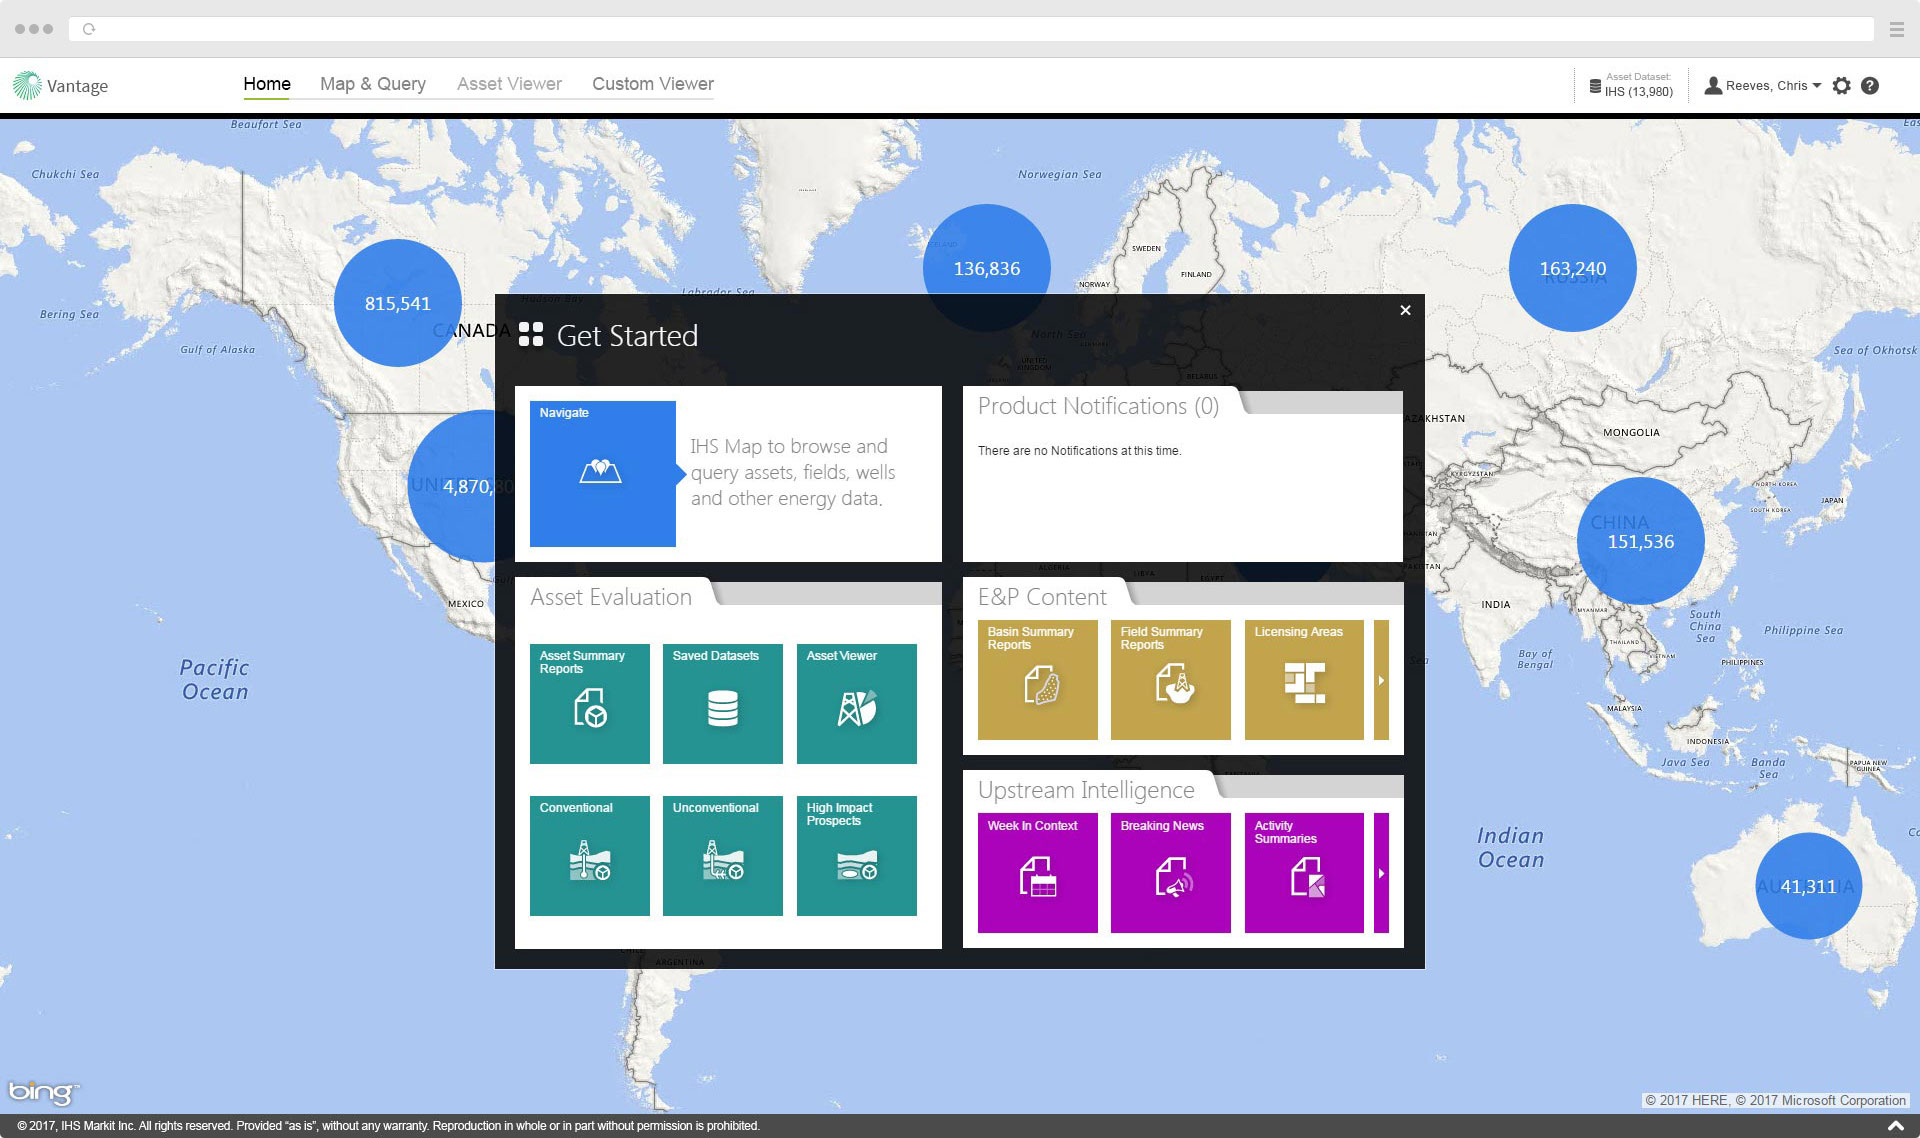The height and width of the screenshot is (1138, 1920).
Task: Click the 4,870 cluster over United States
Action: [452, 486]
